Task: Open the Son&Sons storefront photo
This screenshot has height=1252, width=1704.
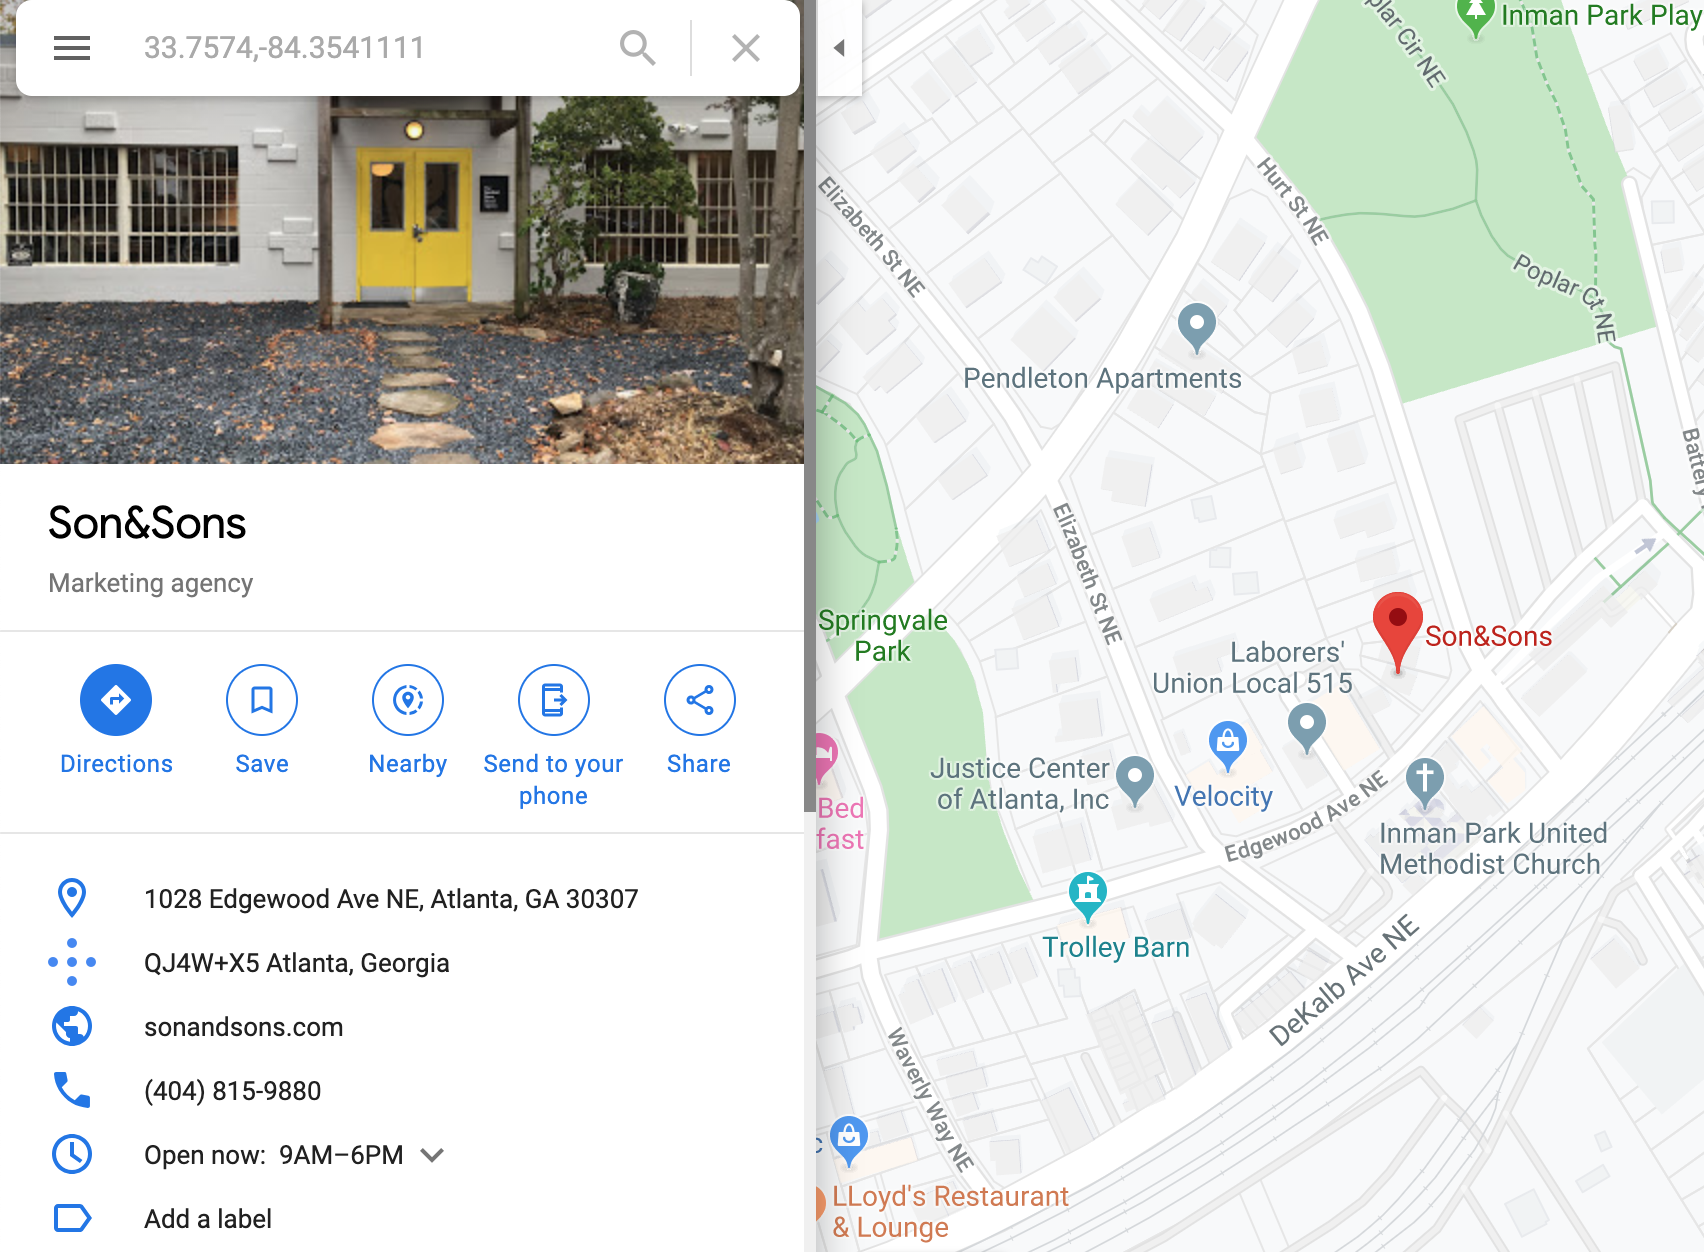Action: pyautogui.click(x=402, y=280)
